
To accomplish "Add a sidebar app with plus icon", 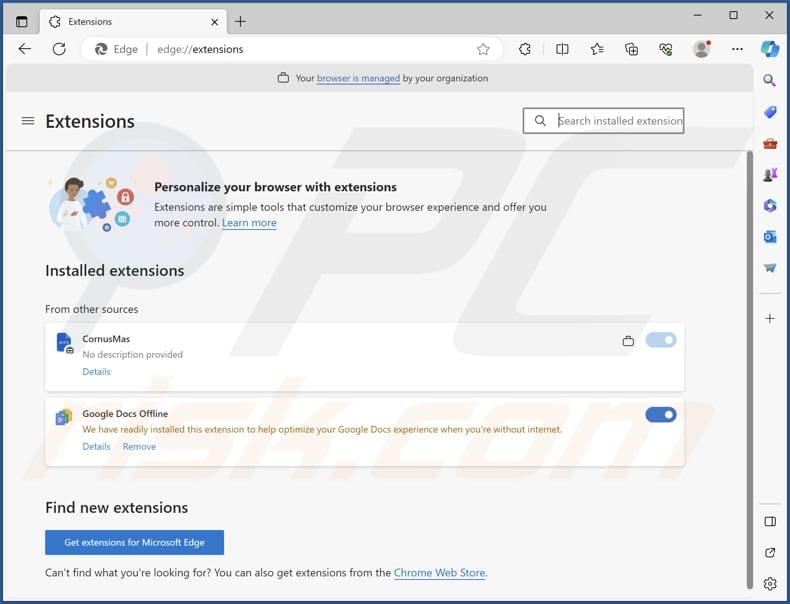I will click(770, 318).
